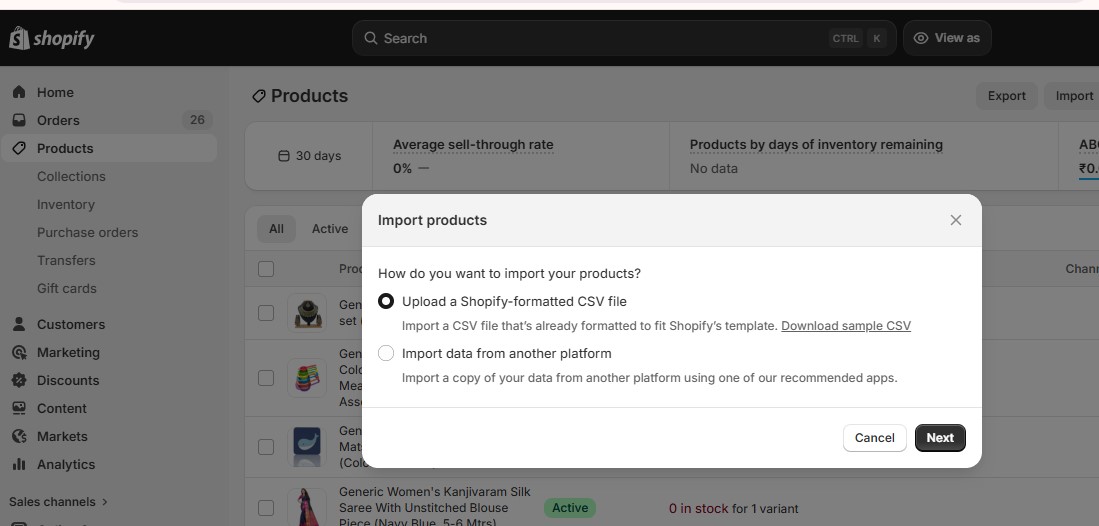Click the Markets globe icon
Viewport: 1099px width, 526px height.
tap(19, 436)
